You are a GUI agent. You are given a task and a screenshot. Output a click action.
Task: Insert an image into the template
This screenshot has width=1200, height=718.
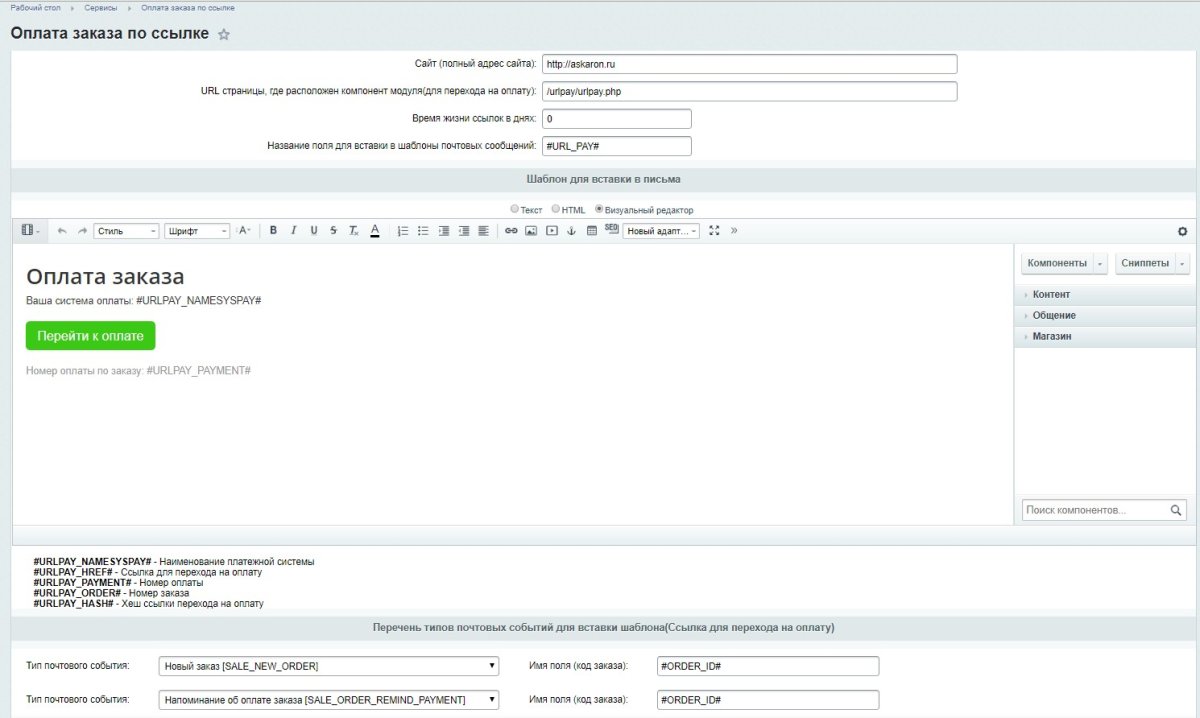coord(531,231)
